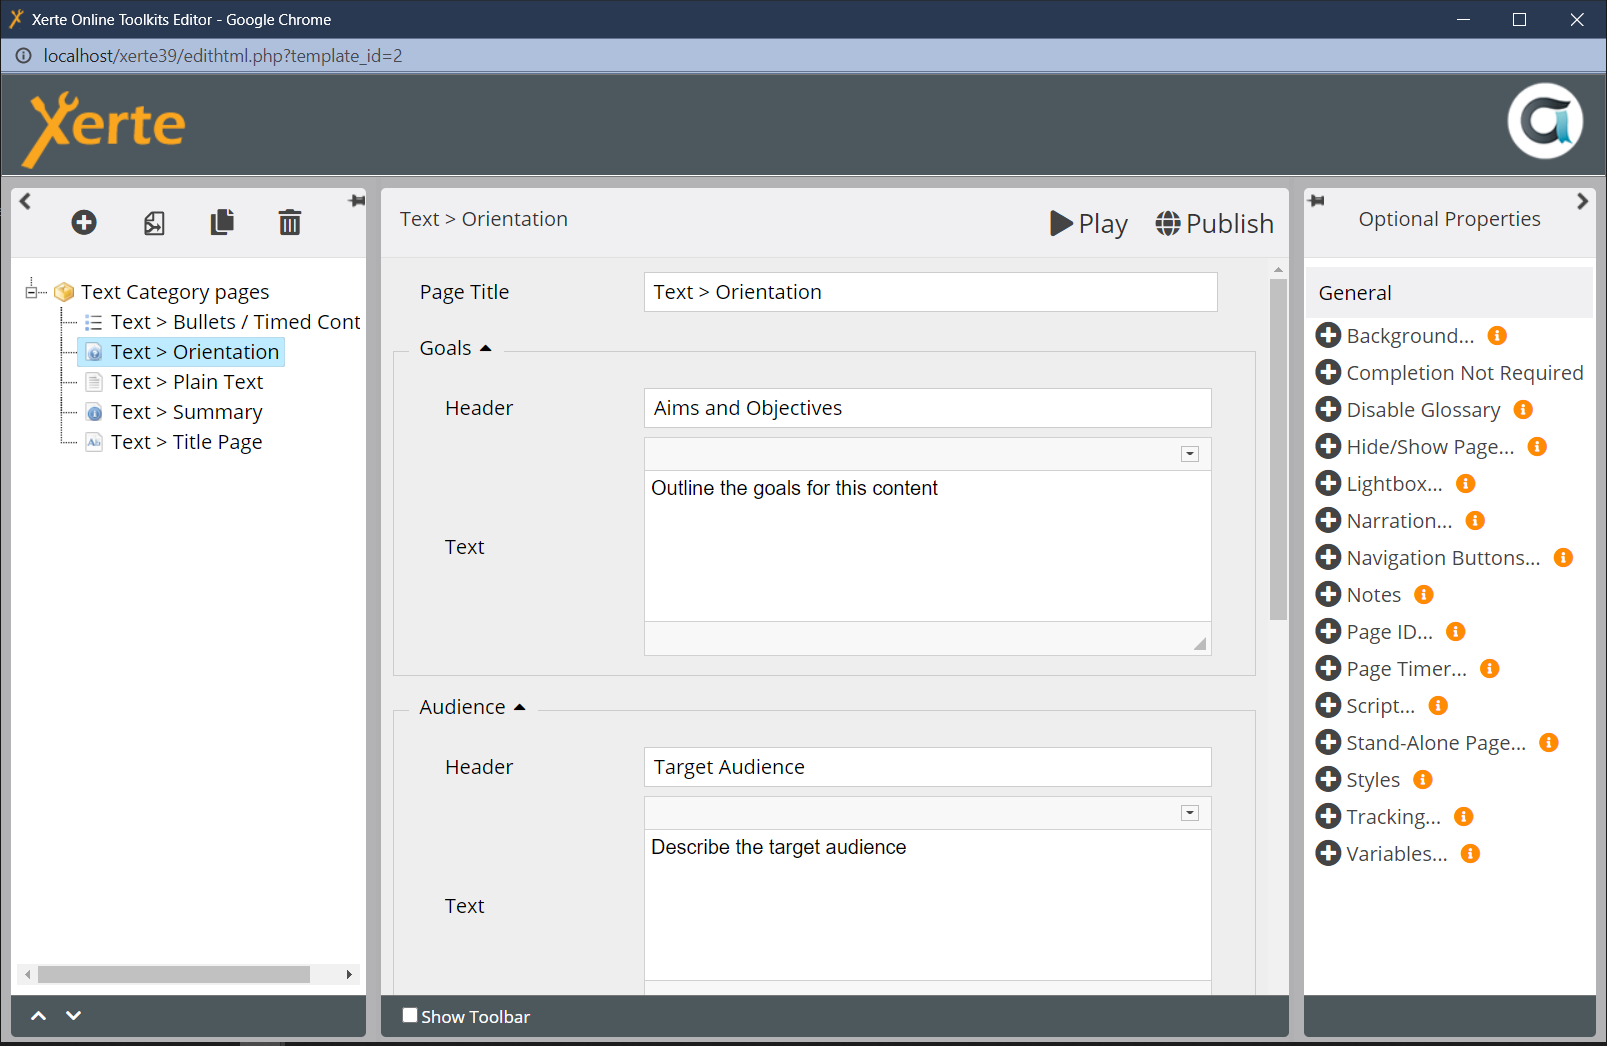Delete selected page with trash icon

pyautogui.click(x=289, y=222)
